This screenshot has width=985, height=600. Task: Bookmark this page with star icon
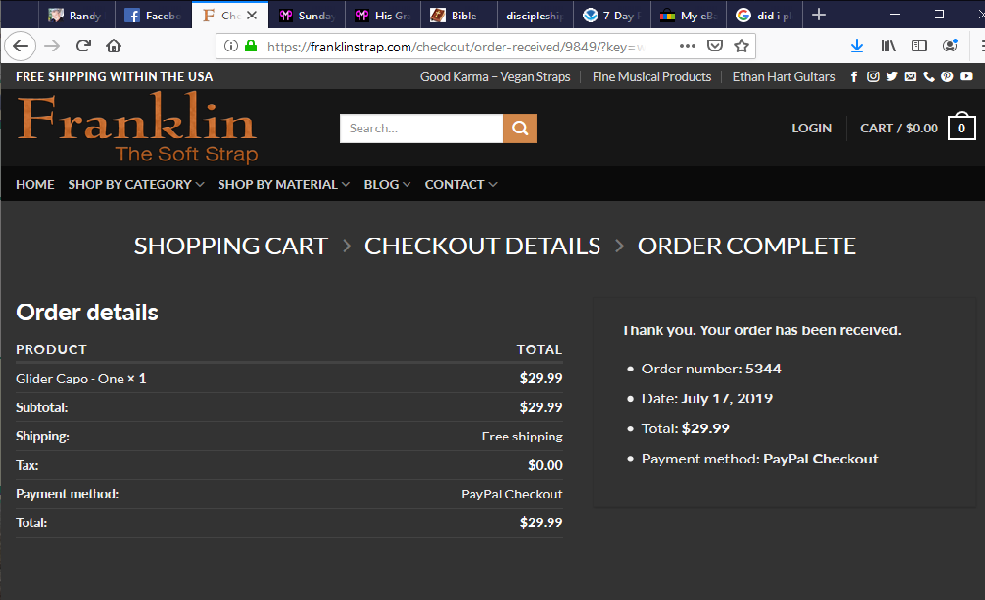[741, 46]
